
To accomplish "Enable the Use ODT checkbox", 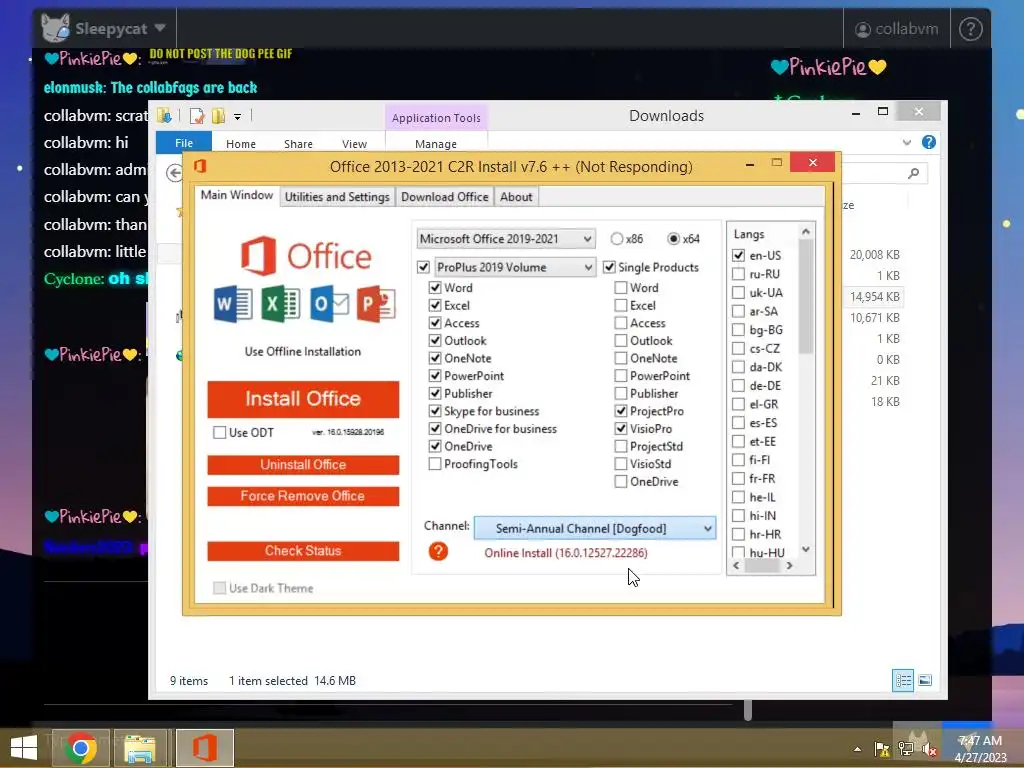I will pos(219,432).
